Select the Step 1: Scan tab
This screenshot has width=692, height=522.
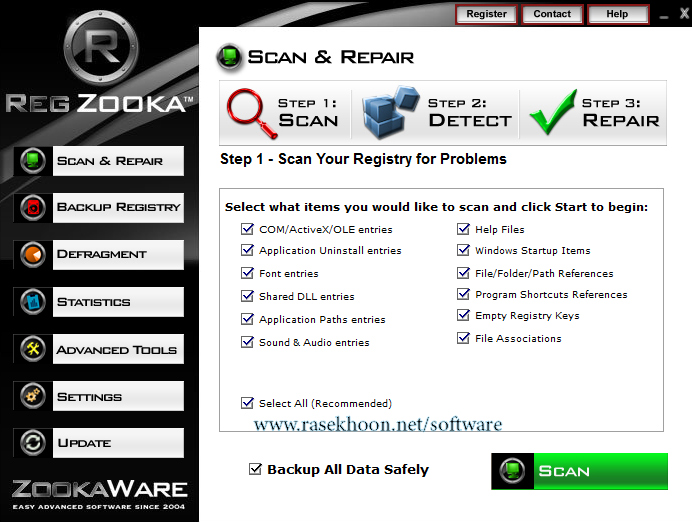(285, 113)
